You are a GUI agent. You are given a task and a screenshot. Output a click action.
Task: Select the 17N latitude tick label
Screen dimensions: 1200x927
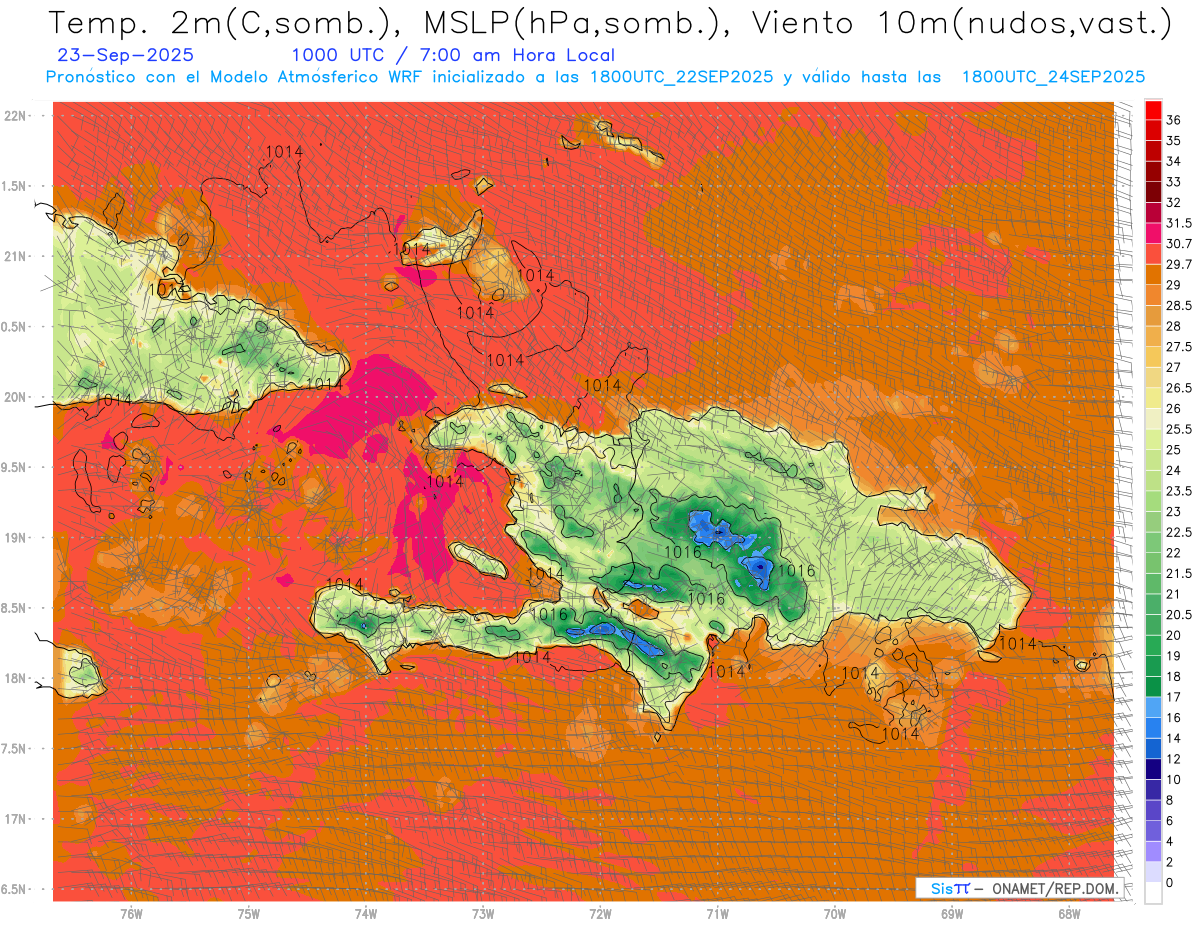click(x=16, y=819)
